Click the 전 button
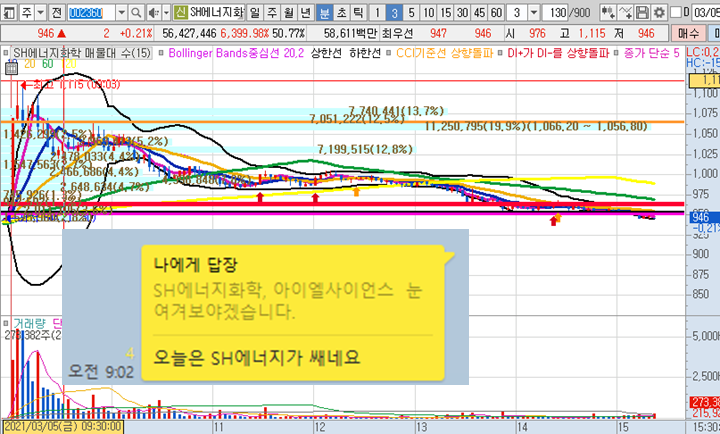This screenshot has height=434, width=720. pyautogui.click(x=56, y=12)
